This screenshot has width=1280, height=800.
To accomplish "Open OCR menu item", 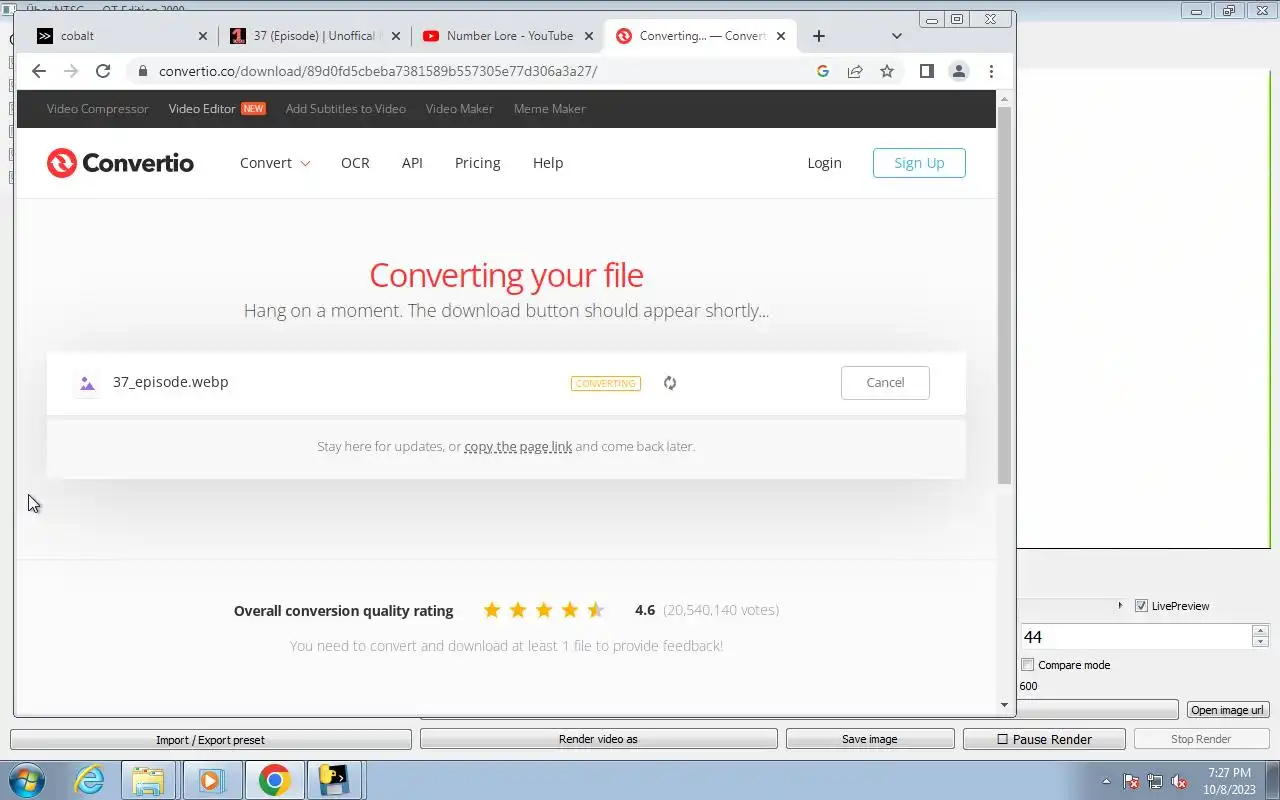I will coord(355,163).
